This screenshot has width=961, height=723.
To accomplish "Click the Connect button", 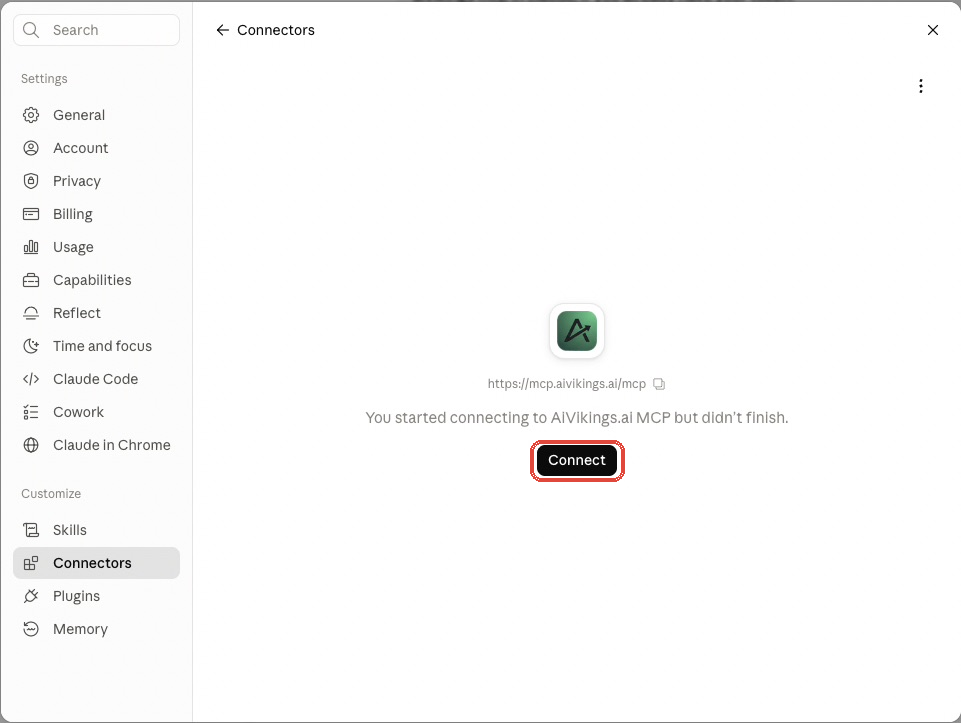I will coord(577,460).
